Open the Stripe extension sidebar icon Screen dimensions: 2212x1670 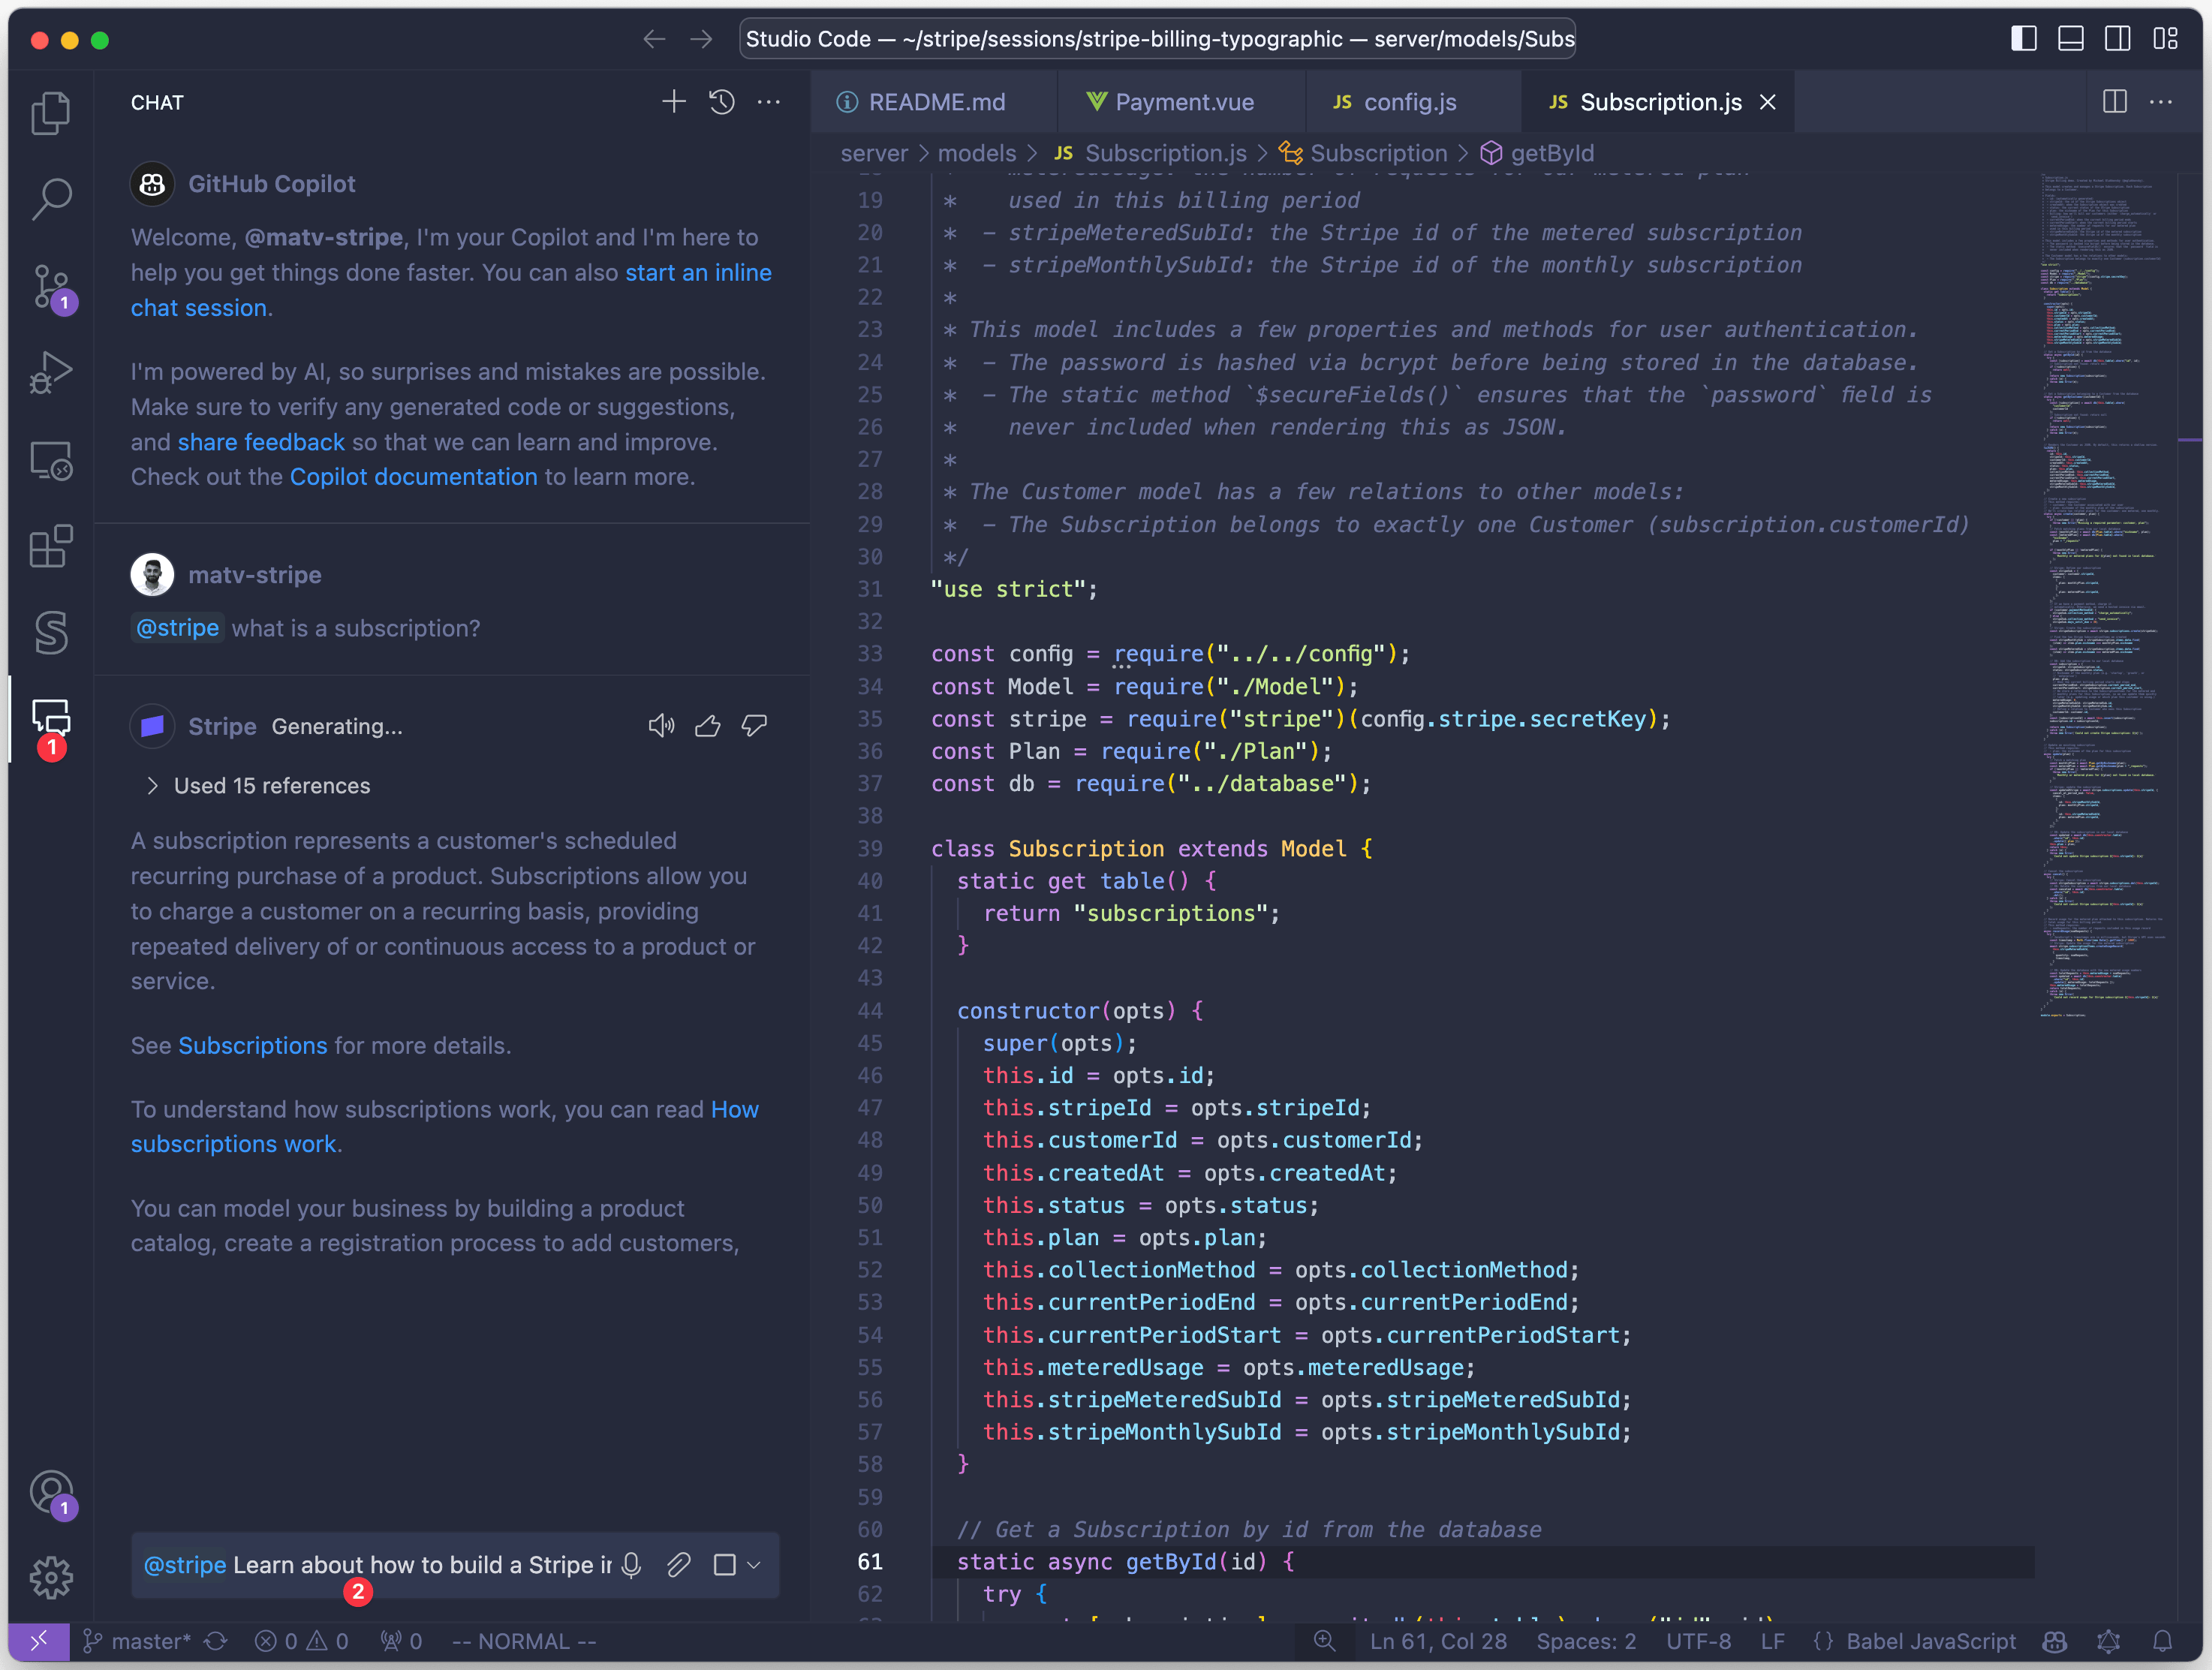(x=51, y=632)
